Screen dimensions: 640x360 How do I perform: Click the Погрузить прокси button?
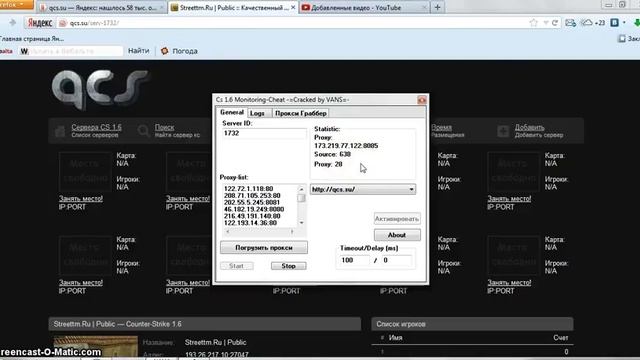tap(264, 247)
